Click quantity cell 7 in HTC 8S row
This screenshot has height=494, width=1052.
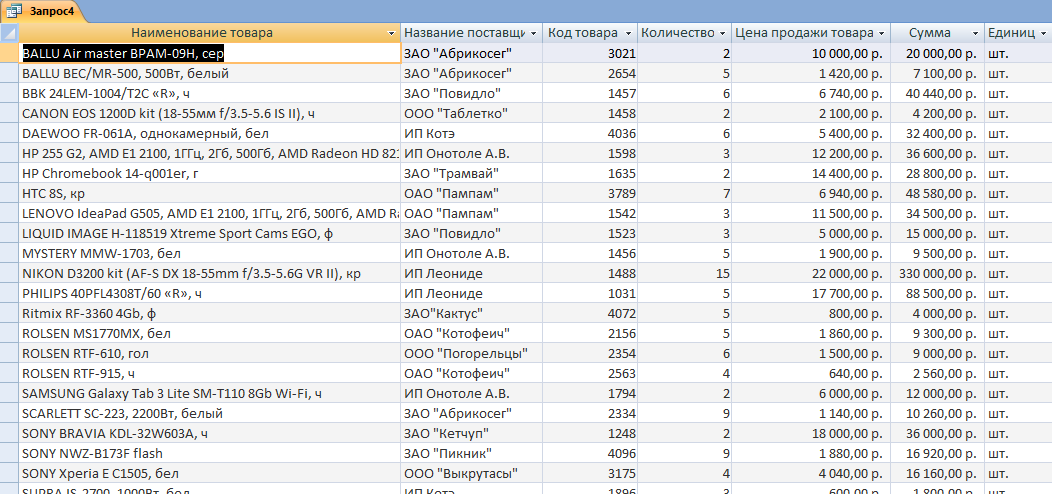coord(684,193)
